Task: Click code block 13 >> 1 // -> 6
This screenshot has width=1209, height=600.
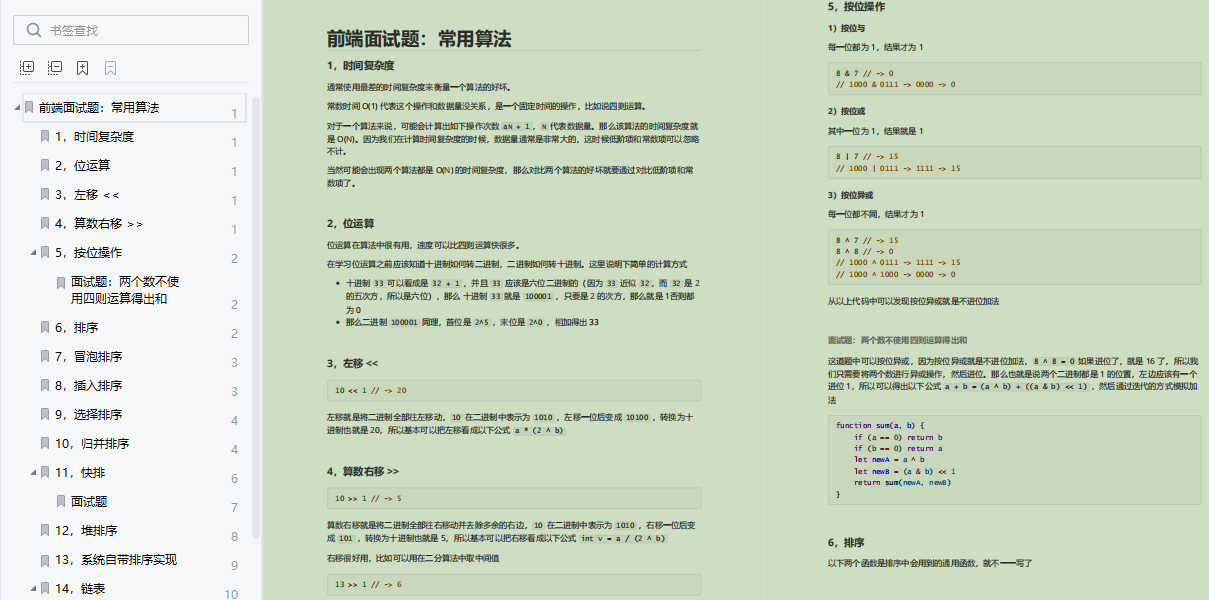Action: (x=514, y=584)
